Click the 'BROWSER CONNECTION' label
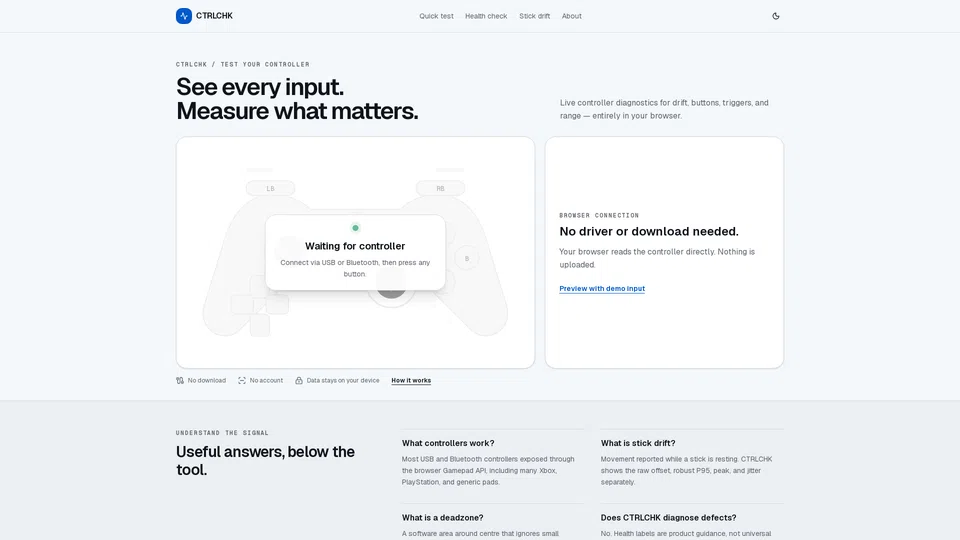 (599, 216)
